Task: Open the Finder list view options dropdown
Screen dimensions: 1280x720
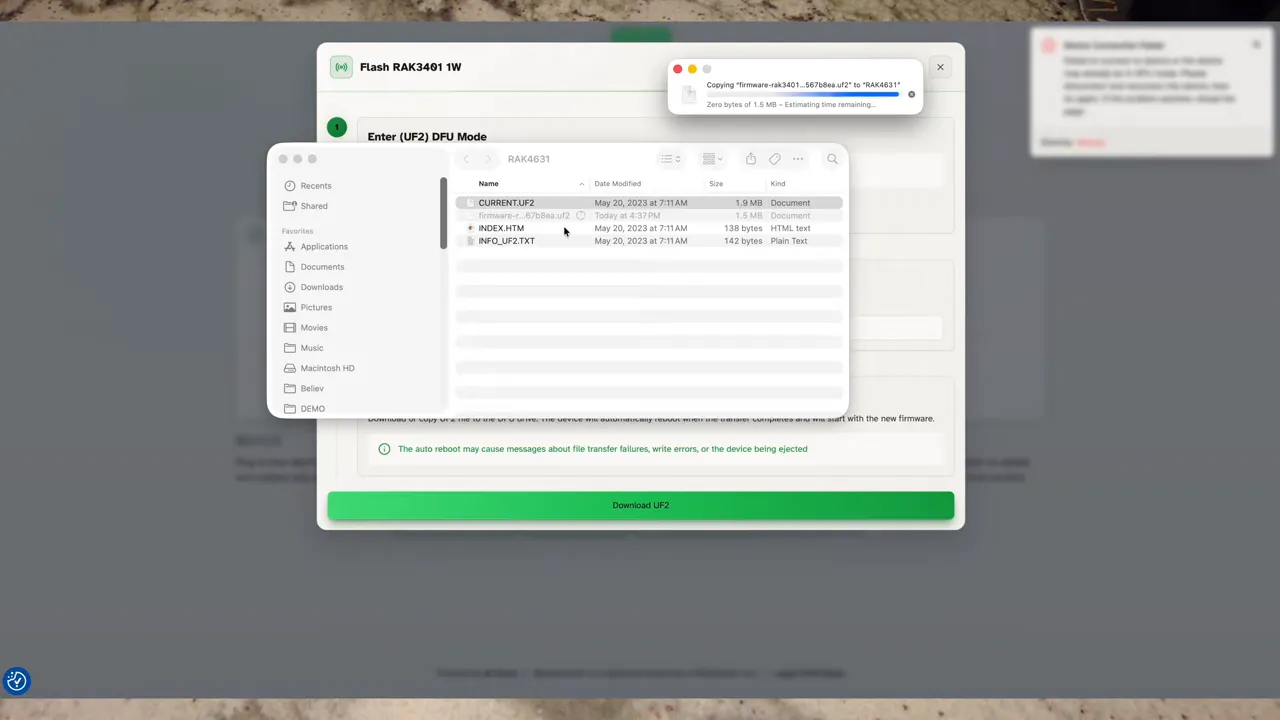Action: pos(671,159)
